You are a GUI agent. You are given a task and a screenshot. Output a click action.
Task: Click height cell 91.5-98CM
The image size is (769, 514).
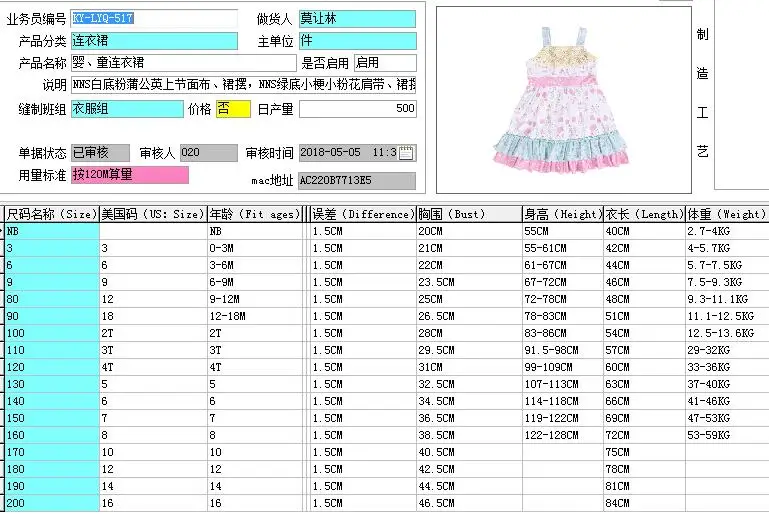coord(563,350)
